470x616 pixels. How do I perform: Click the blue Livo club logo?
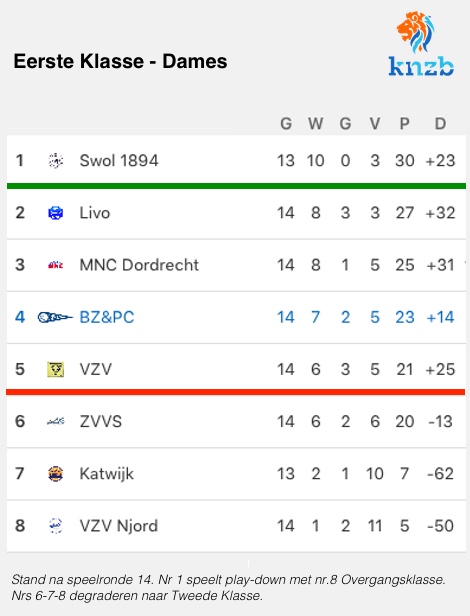coord(55,213)
